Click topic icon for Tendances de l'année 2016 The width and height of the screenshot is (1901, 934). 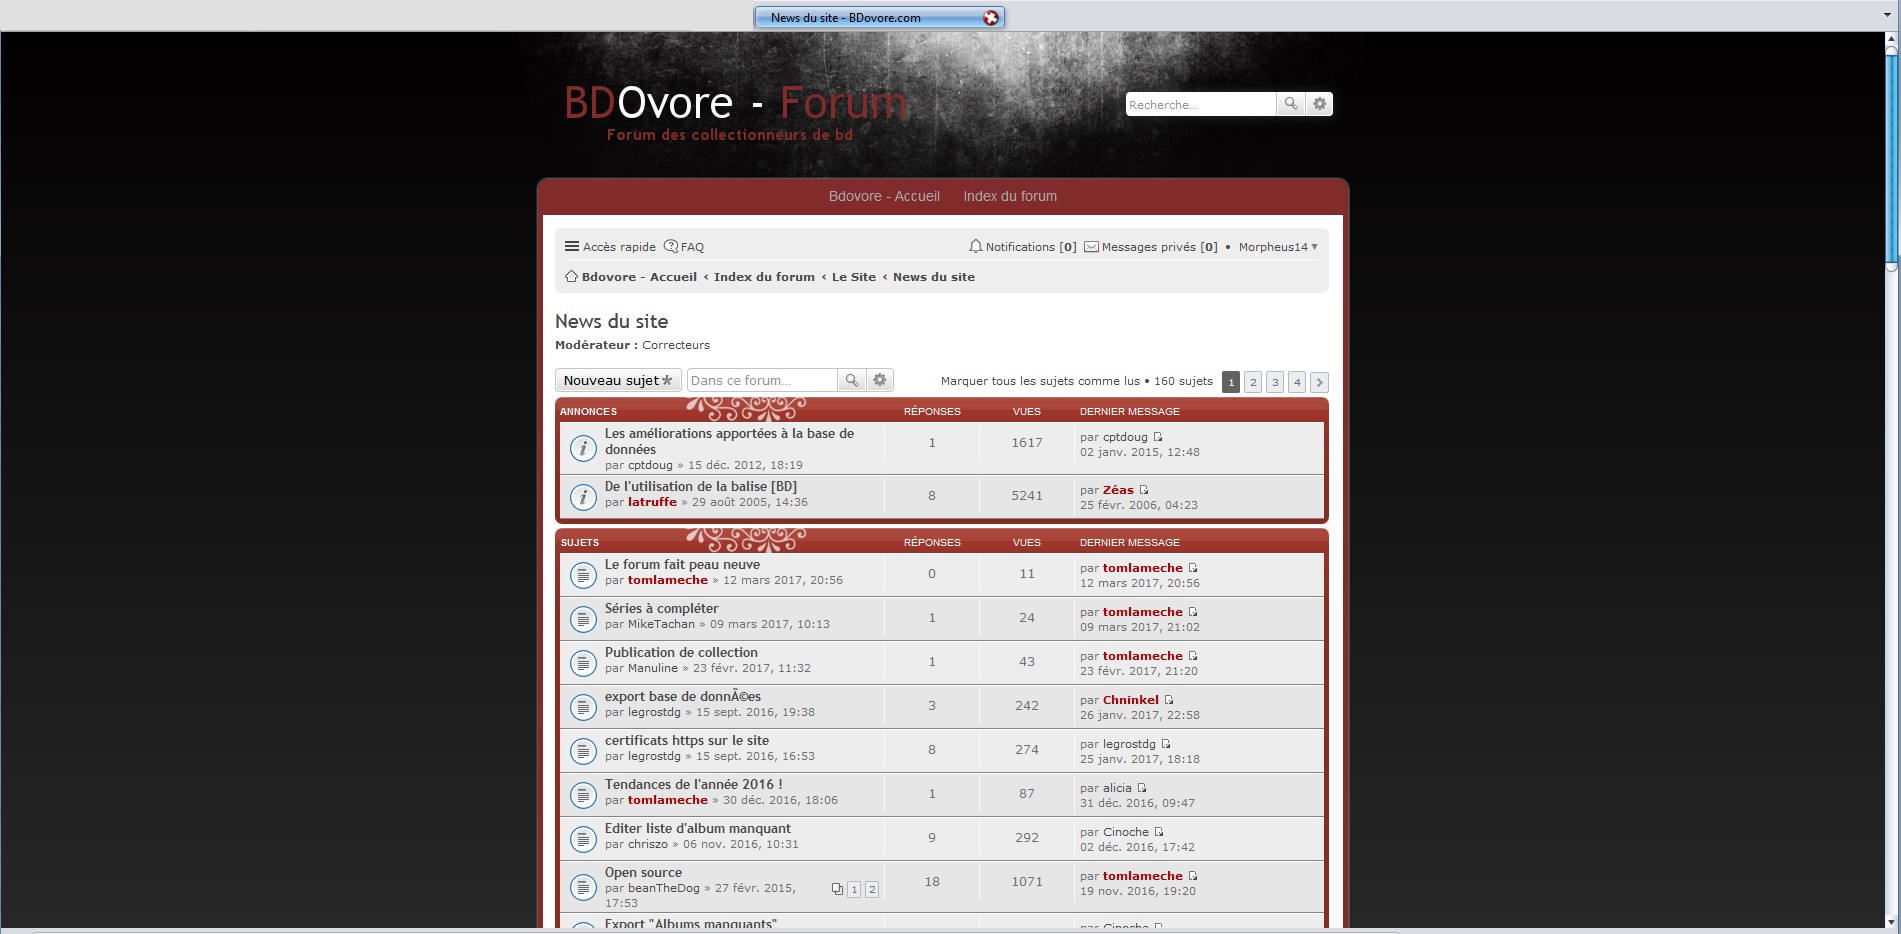583,795
